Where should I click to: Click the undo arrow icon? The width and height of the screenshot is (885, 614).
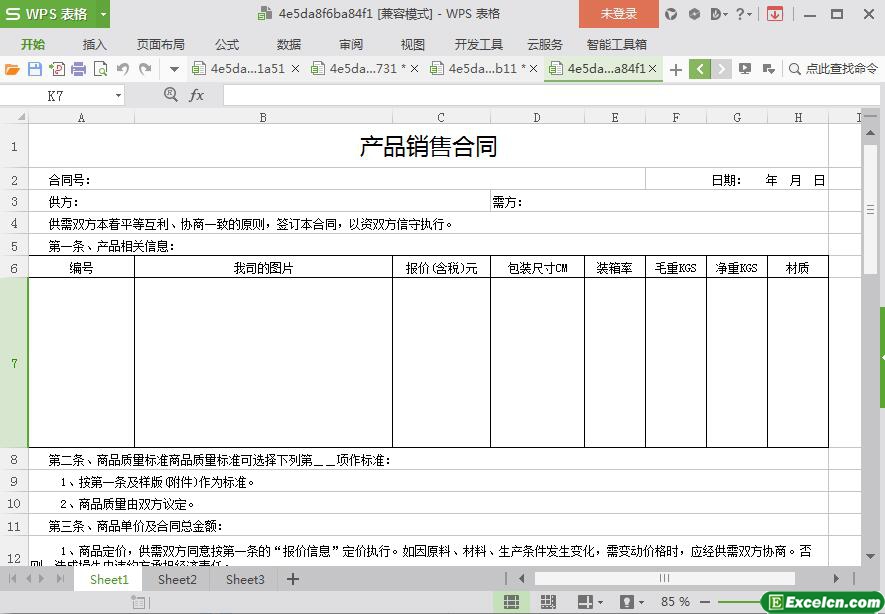click(x=123, y=69)
